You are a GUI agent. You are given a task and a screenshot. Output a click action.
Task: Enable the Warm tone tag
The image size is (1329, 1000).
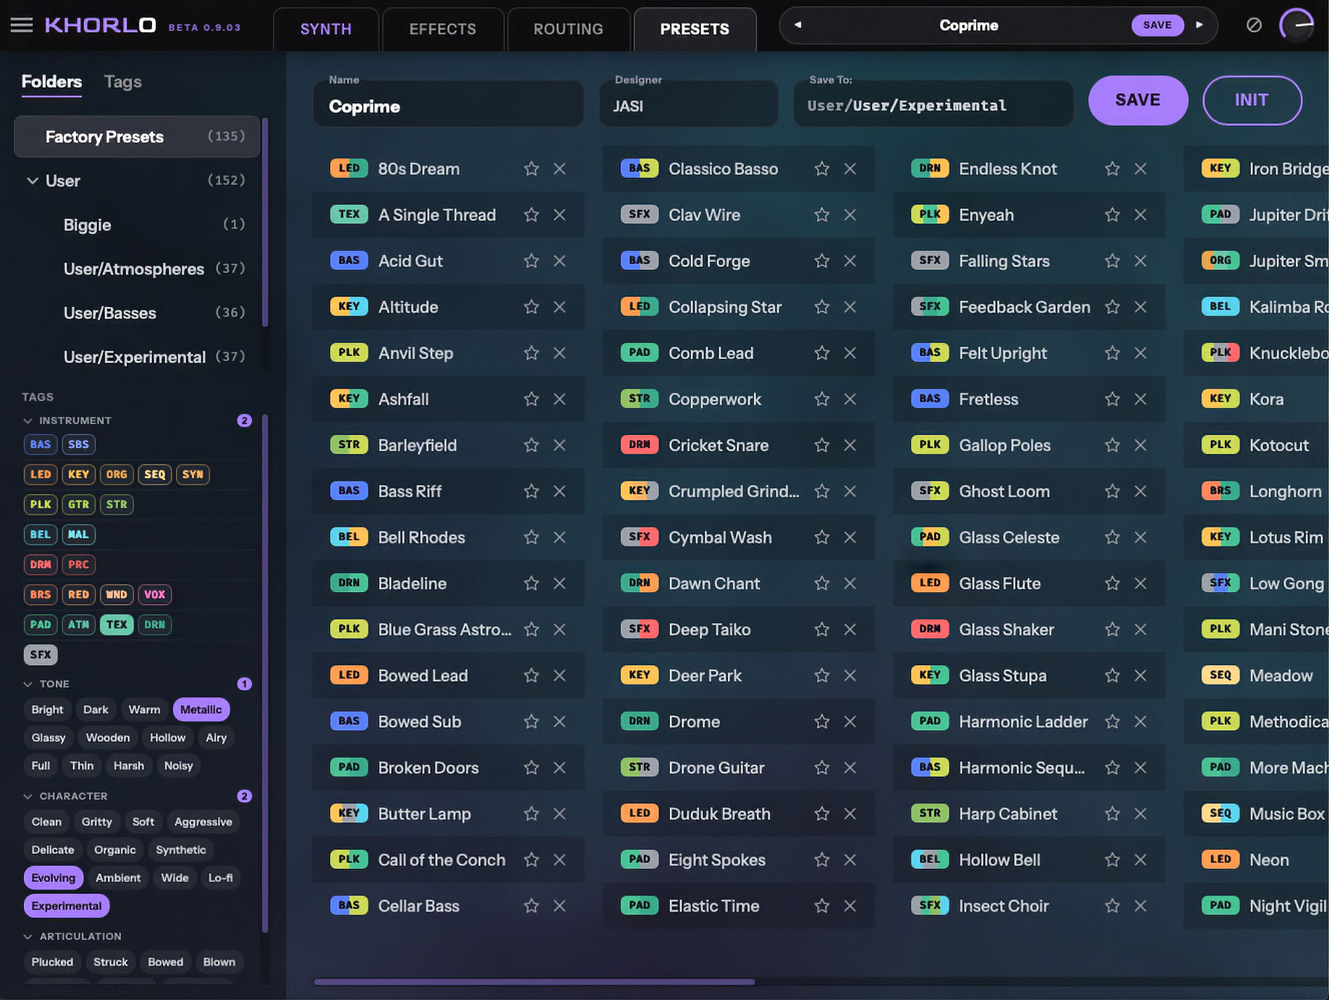(x=144, y=710)
